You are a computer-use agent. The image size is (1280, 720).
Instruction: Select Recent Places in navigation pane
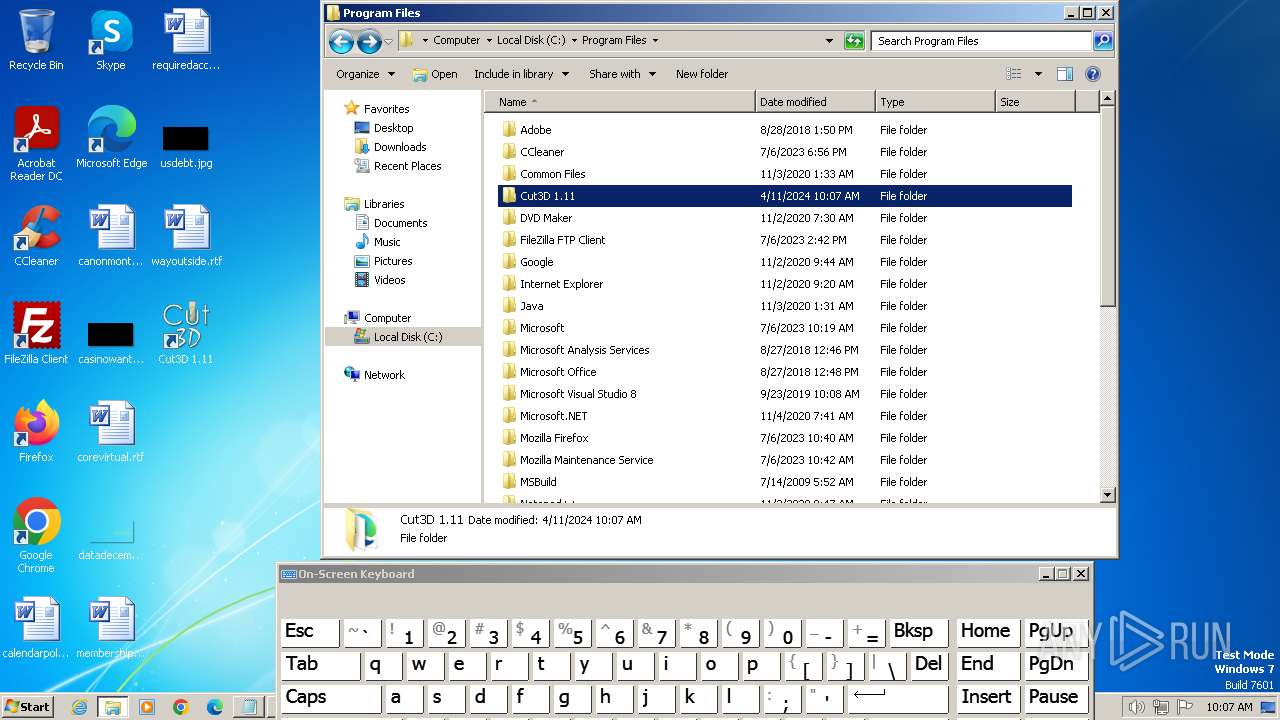[x=407, y=166]
